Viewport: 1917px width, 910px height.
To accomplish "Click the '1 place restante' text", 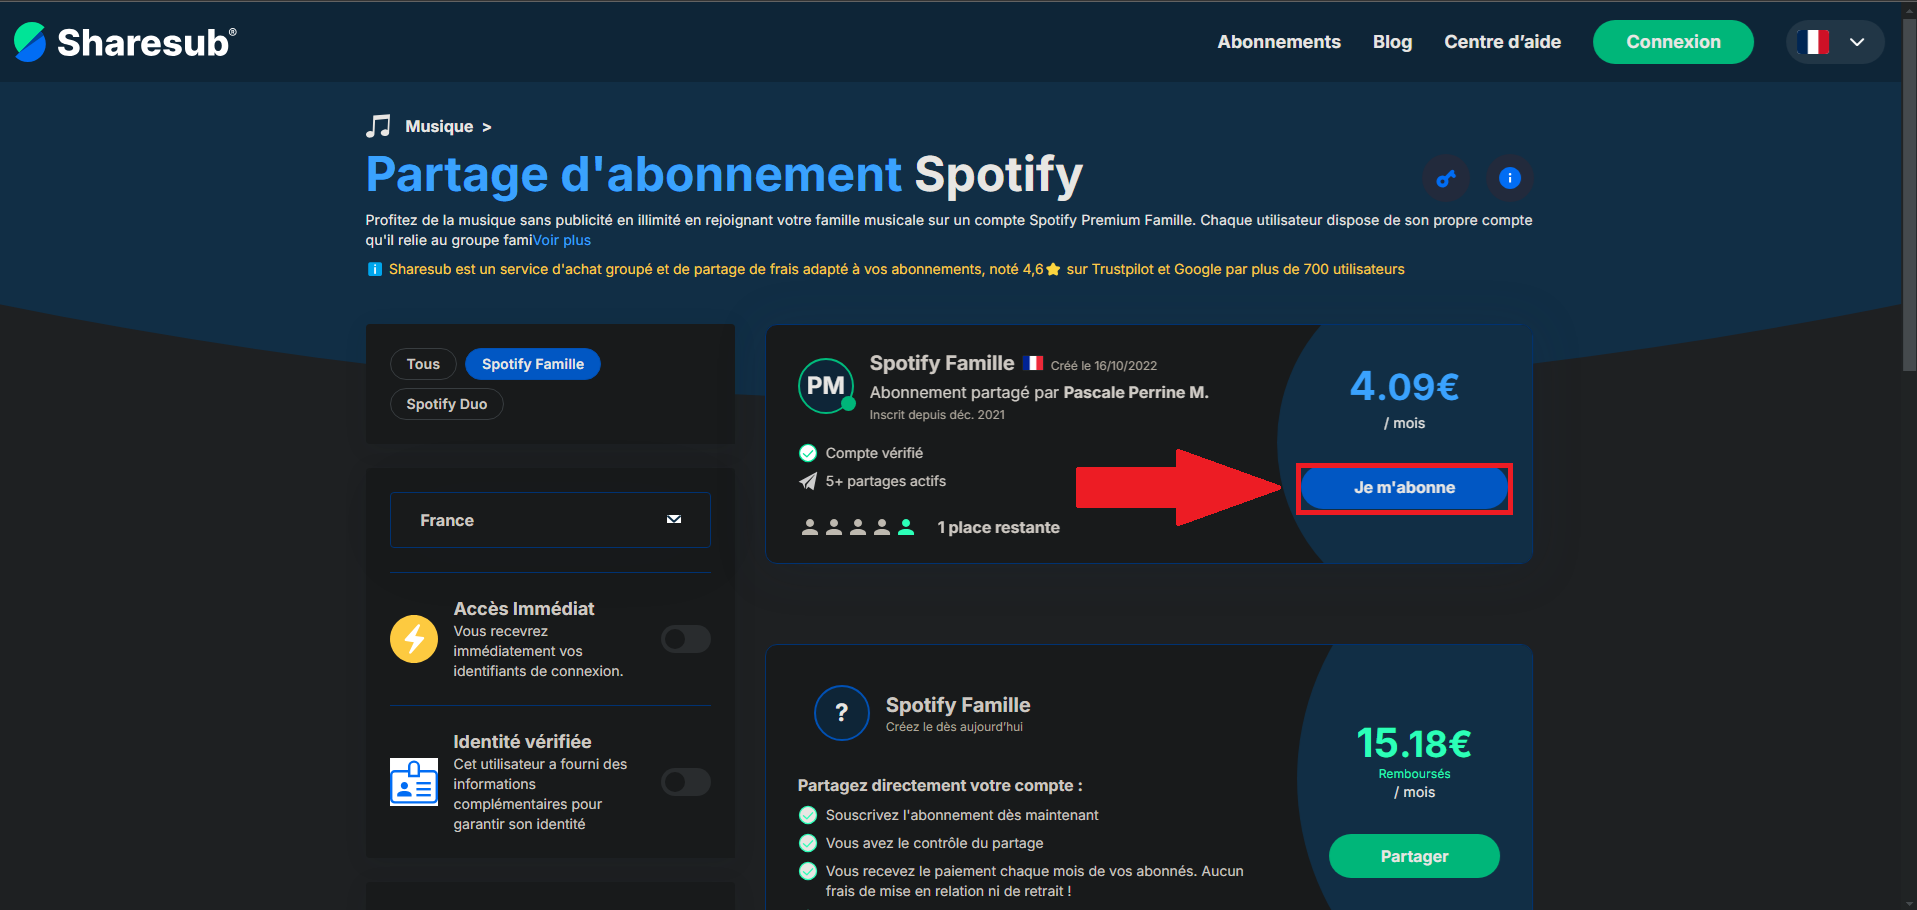I will [x=998, y=527].
